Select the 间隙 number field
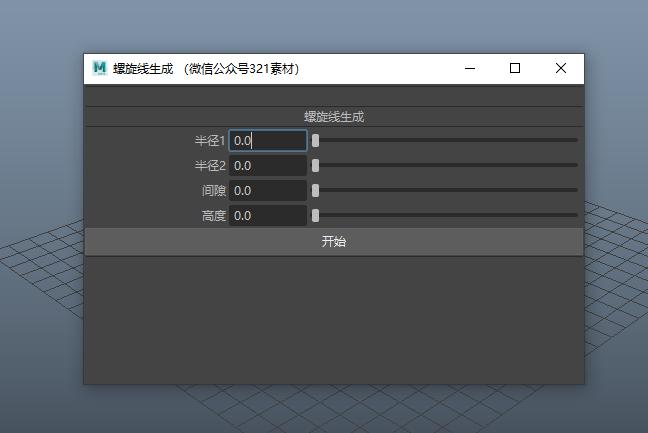Image resolution: width=648 pixels, height=433 pixels. tap(268, 191)
